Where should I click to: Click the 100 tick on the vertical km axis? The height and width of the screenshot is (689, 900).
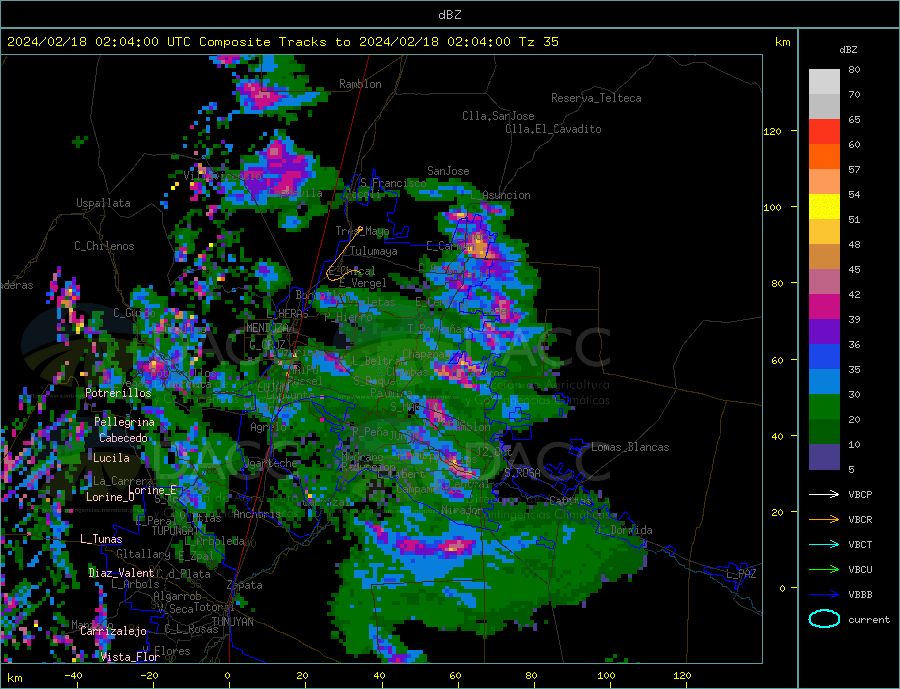click(772, 207)
